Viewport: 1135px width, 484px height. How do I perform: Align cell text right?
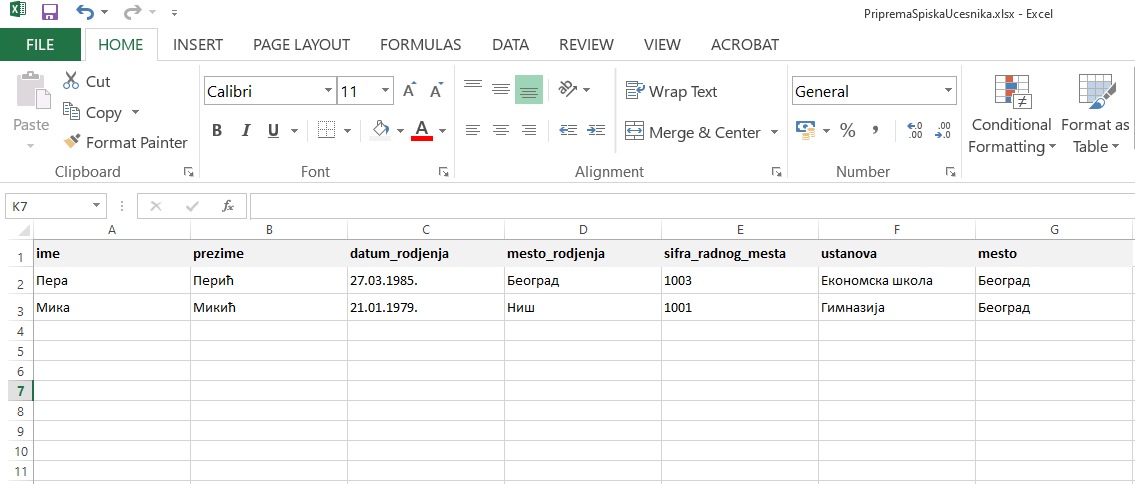click(529, 130)
